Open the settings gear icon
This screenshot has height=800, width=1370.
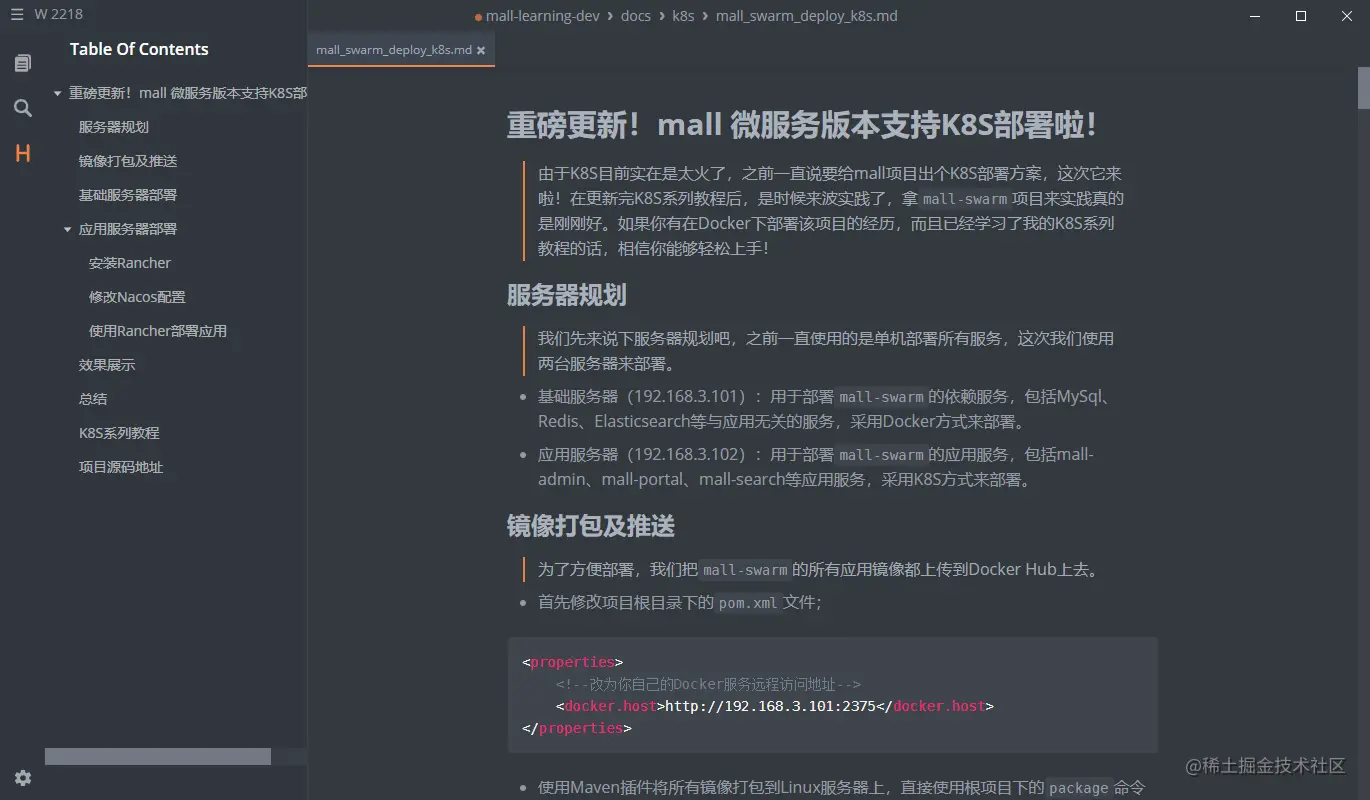[x=22, y=778]
